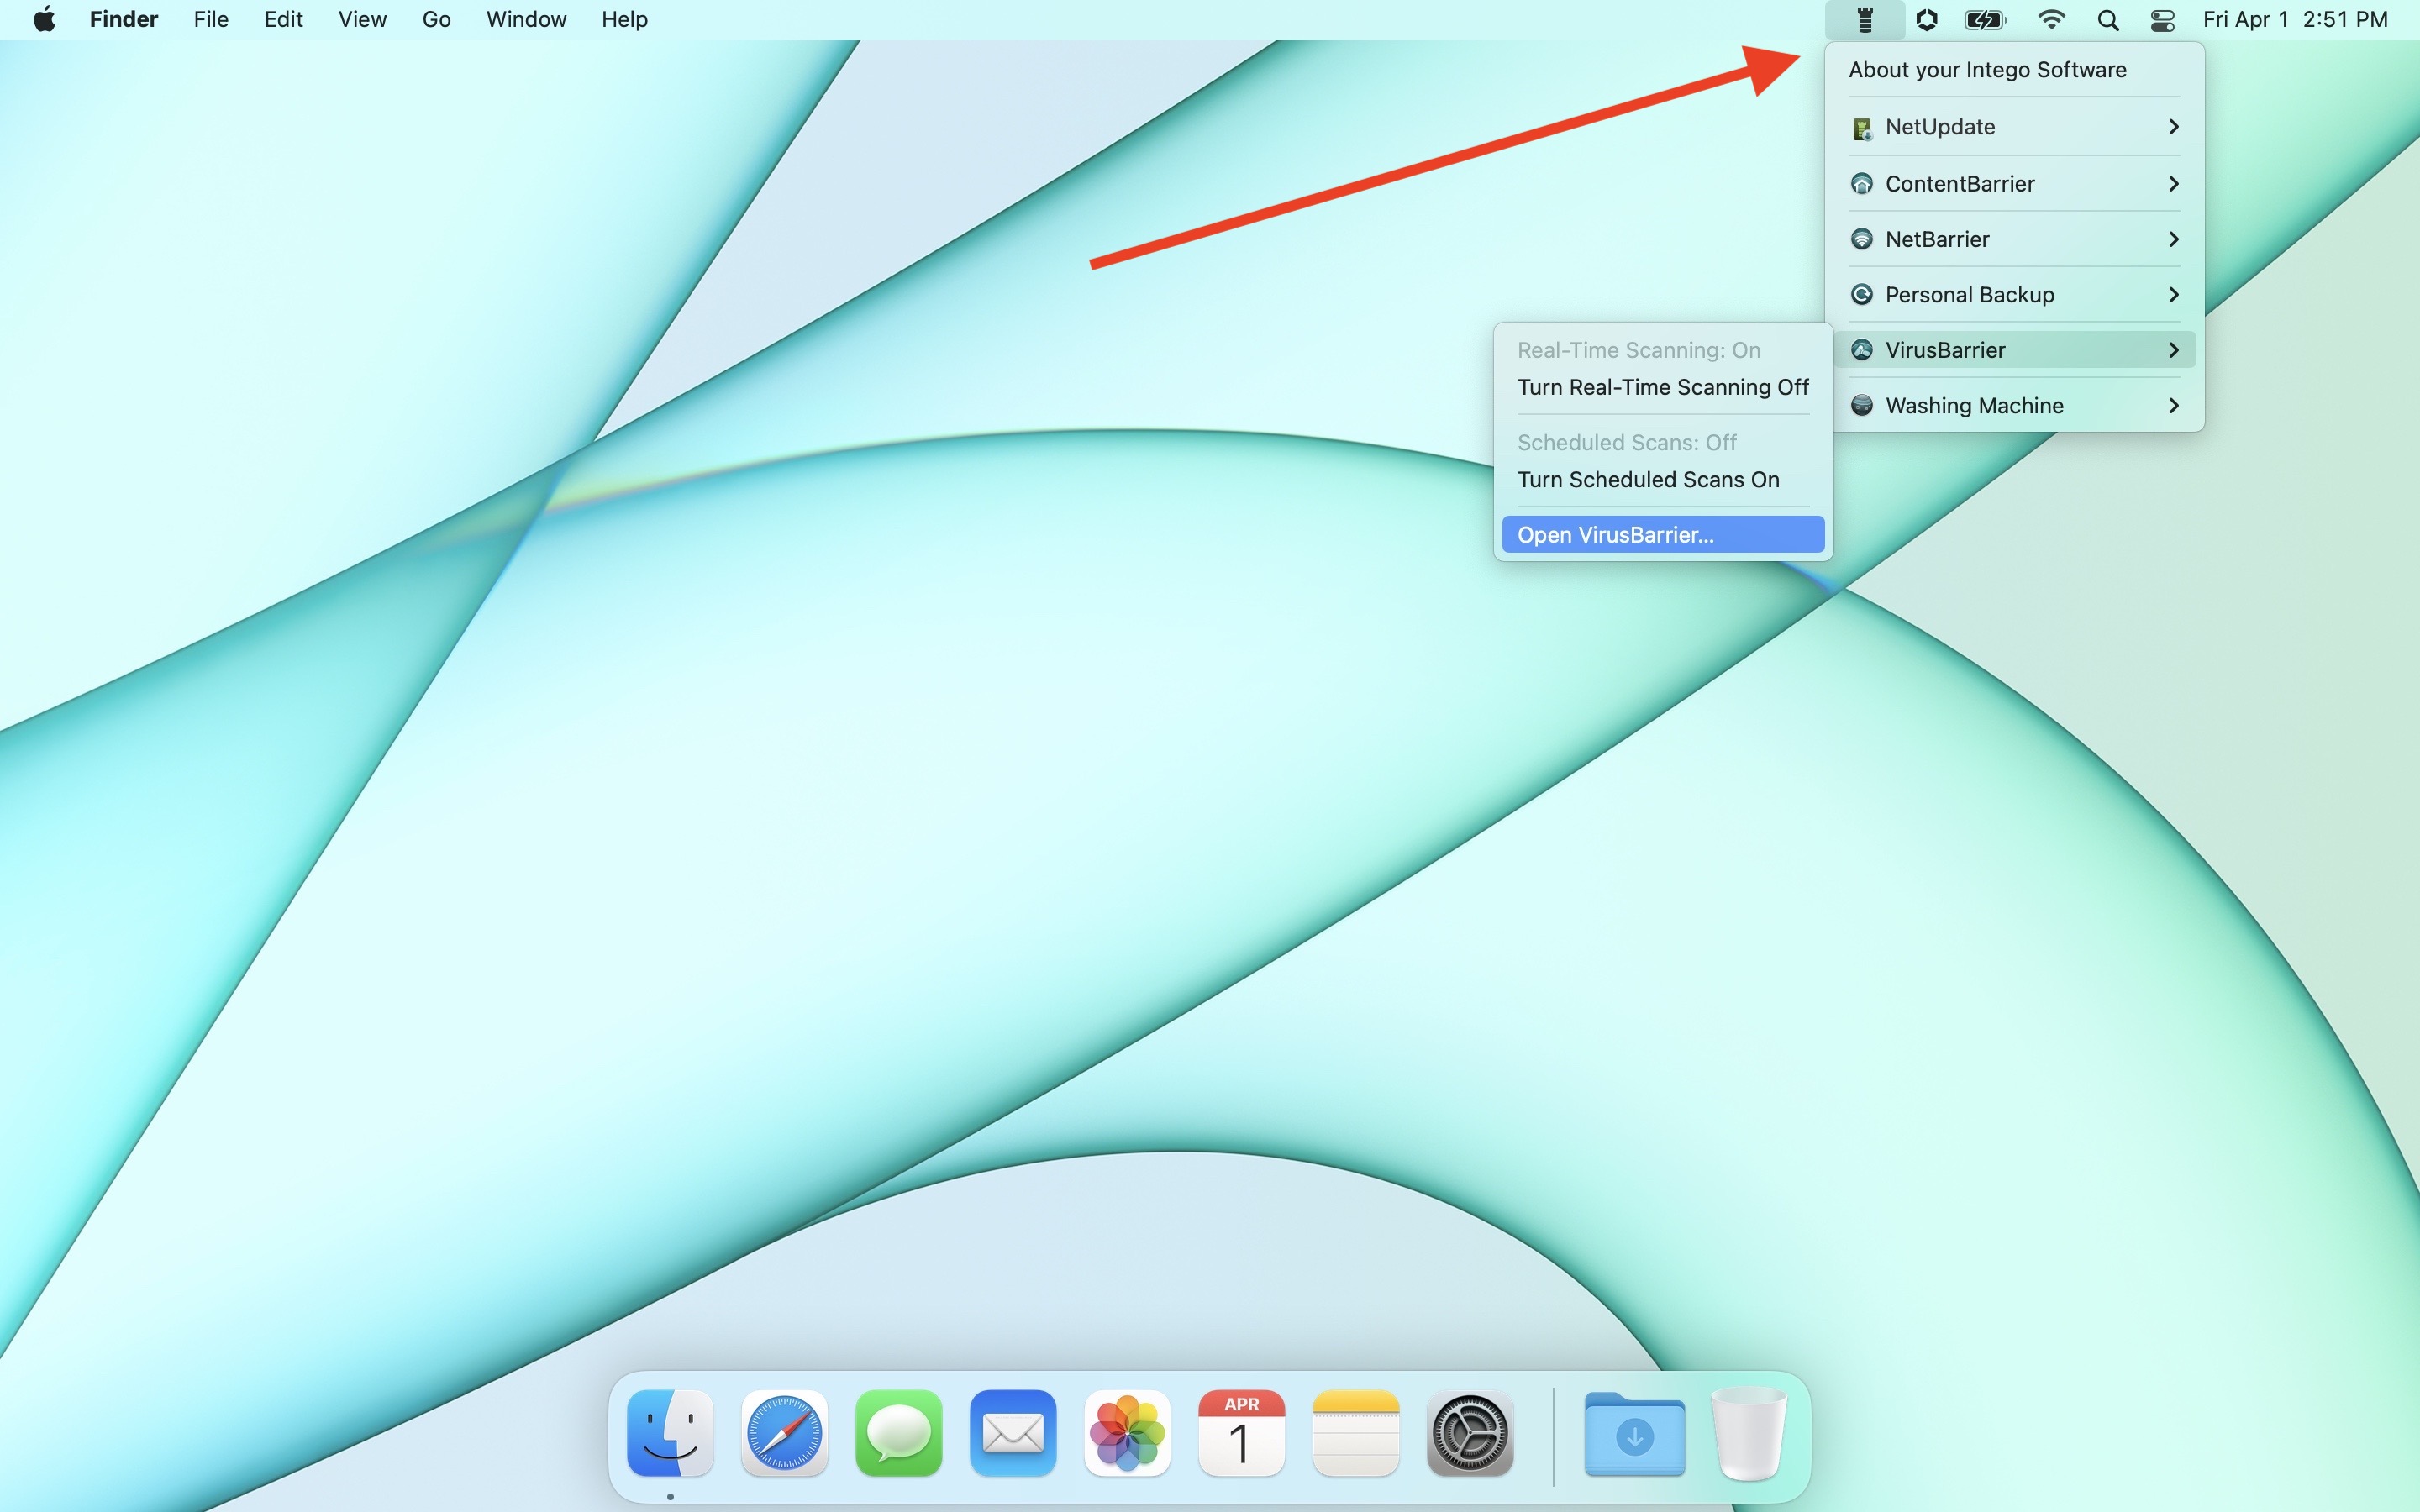Expand the Personal Backup submenu chevron
The image size is (2420, 1512).
click(x=2173, y=295)
